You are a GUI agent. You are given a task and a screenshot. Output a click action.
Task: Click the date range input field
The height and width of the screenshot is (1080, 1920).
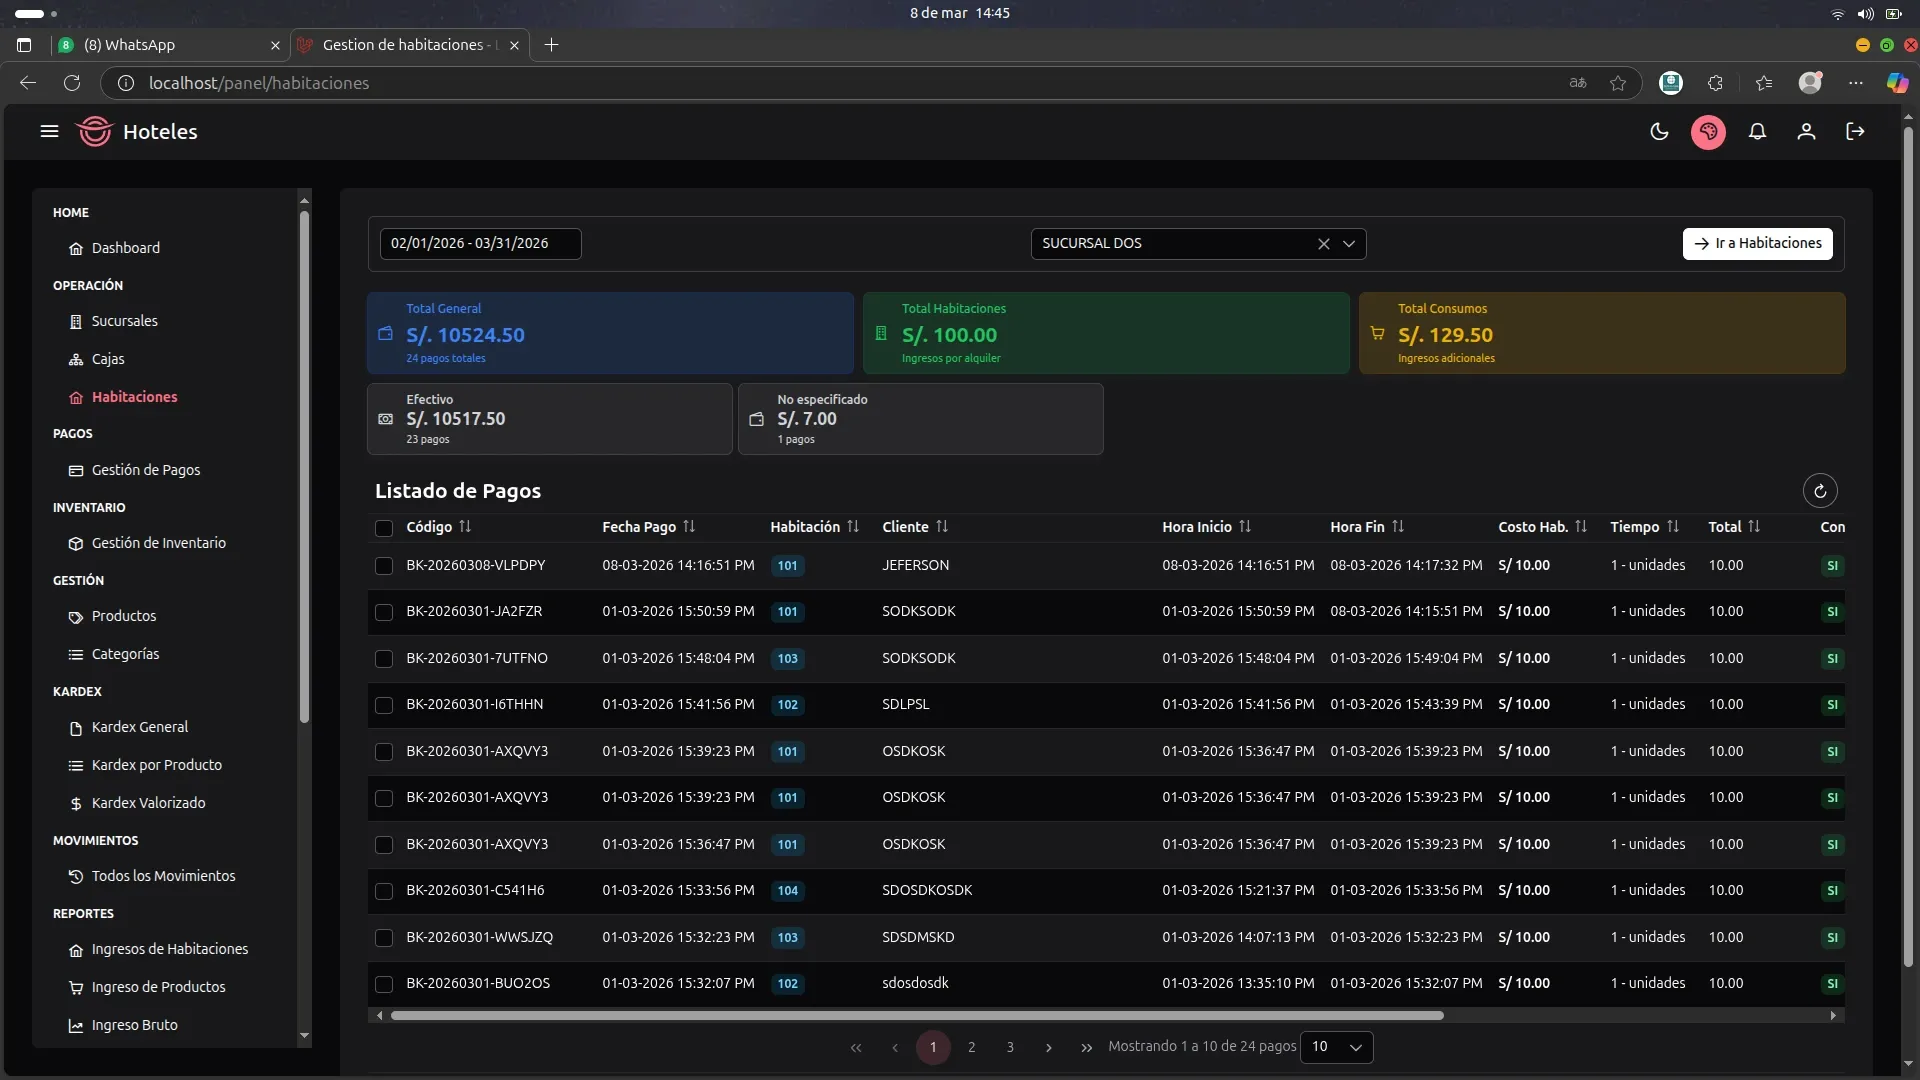click(x=480, y=244)
